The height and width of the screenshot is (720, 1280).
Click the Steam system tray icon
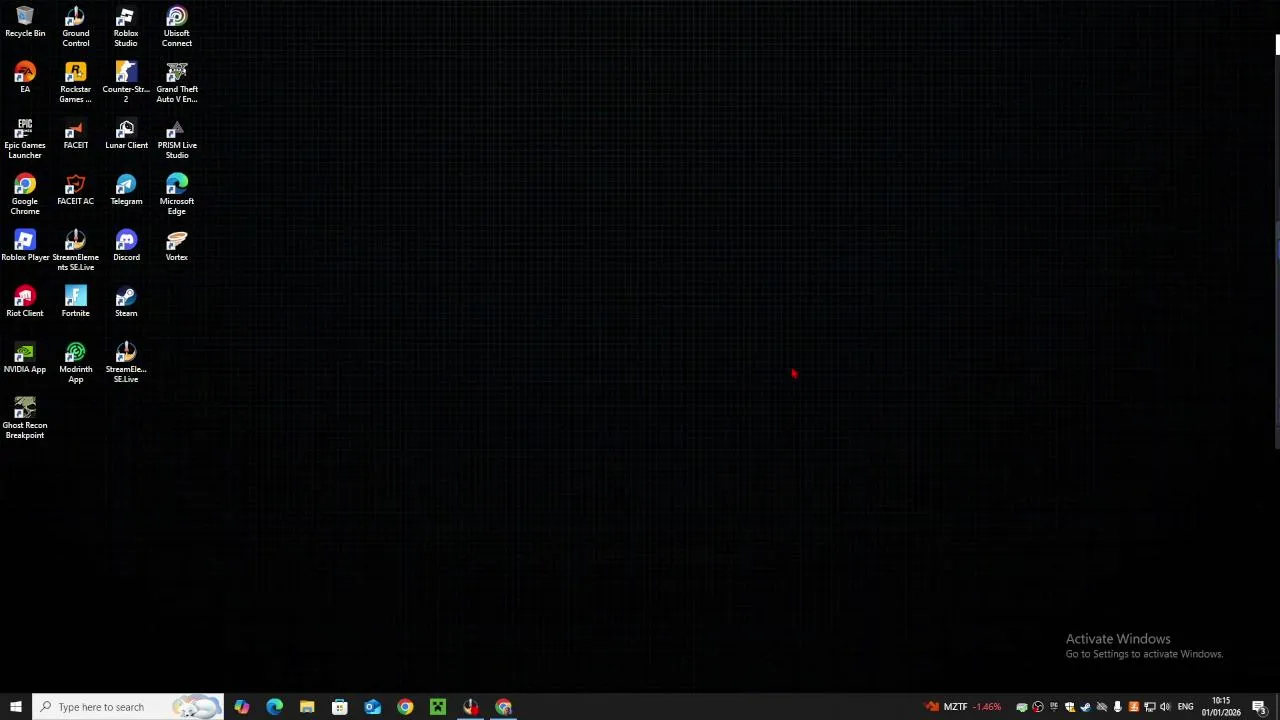[x=1085, y=707]
